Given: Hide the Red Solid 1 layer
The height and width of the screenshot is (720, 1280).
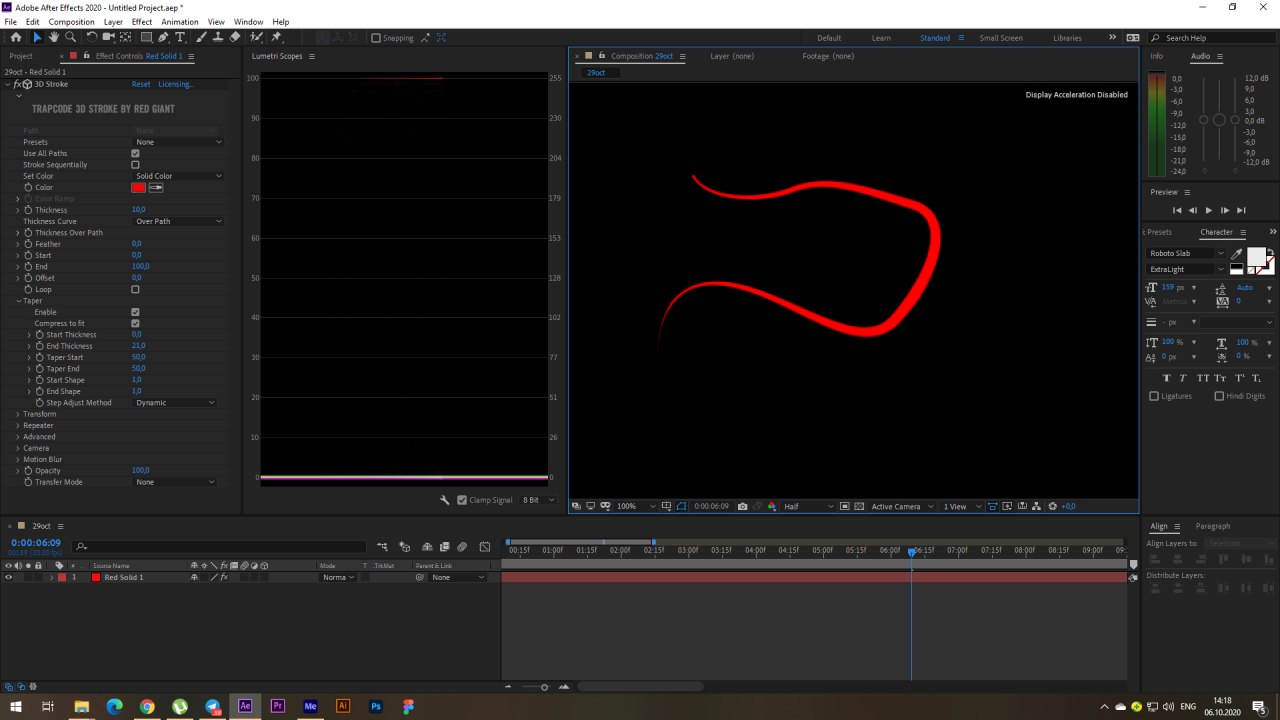Looking at the screenshot, I should (x=8, y=577).
